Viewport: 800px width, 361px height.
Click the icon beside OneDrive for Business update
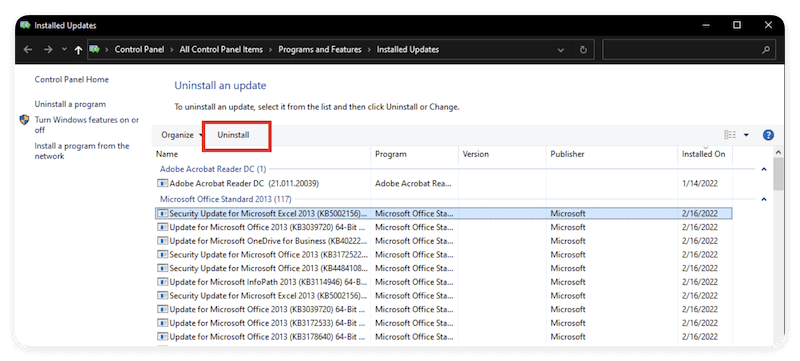pos(162,241)
